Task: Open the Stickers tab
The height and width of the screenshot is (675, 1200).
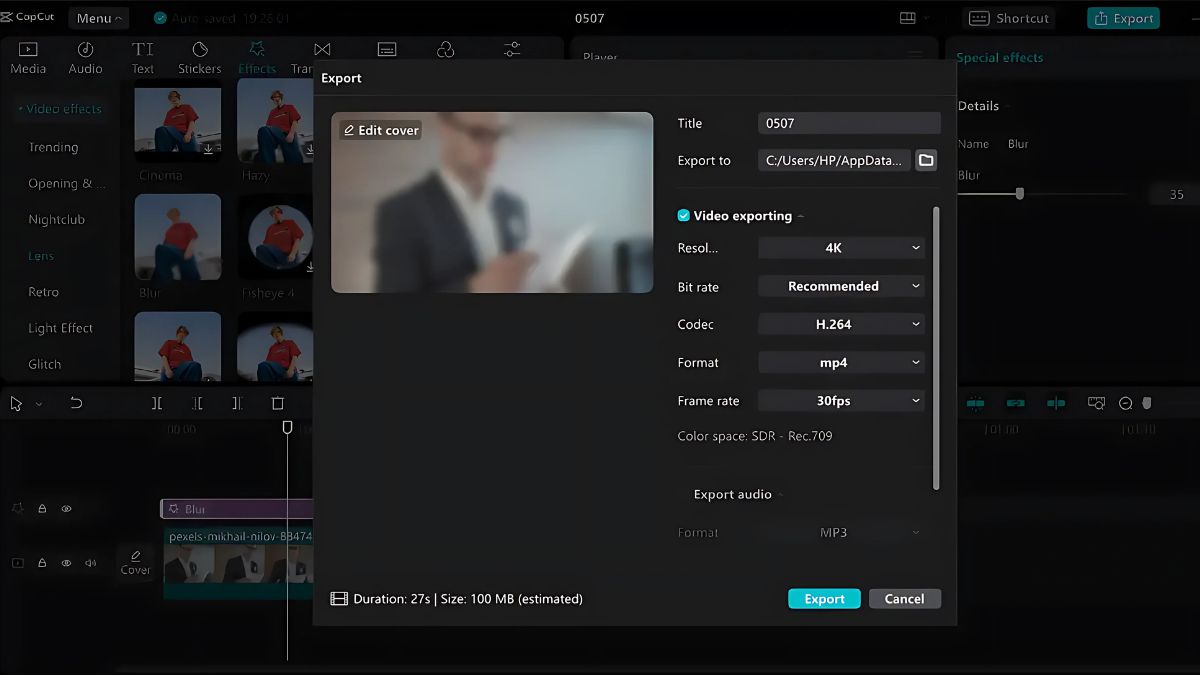Action: pos(200,58)
